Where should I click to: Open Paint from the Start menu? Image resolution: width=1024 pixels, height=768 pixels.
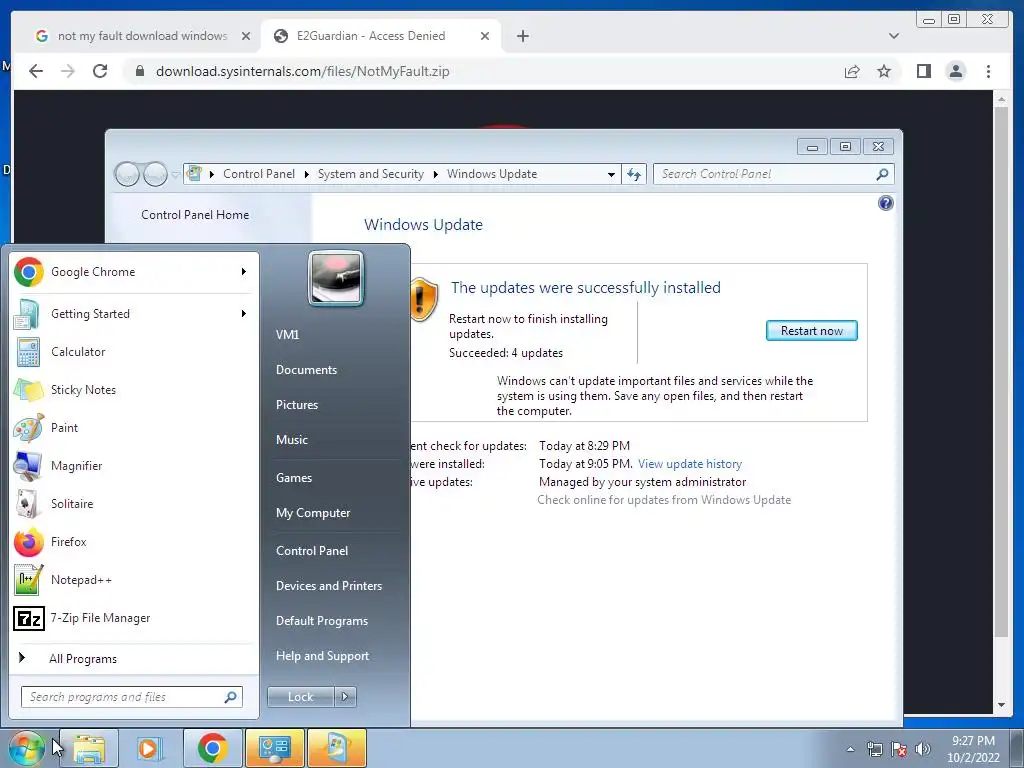pos(134,428)
